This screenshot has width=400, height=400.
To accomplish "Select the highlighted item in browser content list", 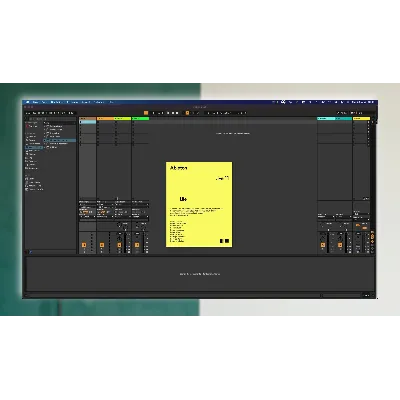I will pyautogui.click(x=60, y=140).
